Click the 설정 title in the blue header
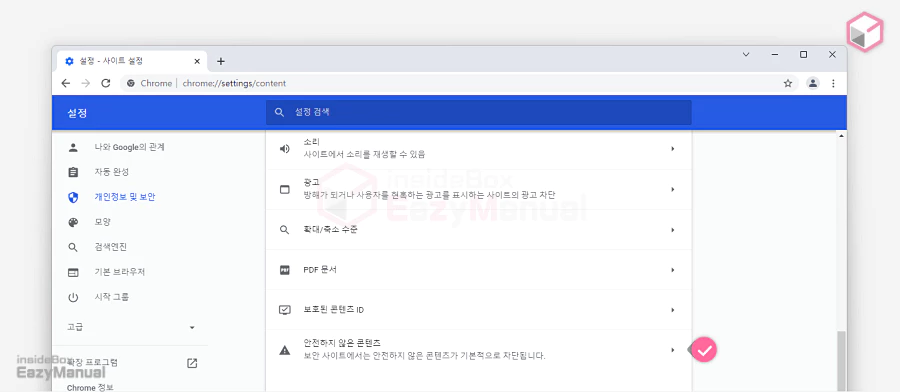This screenshot has height=392, width=900. tap(77, 113)
